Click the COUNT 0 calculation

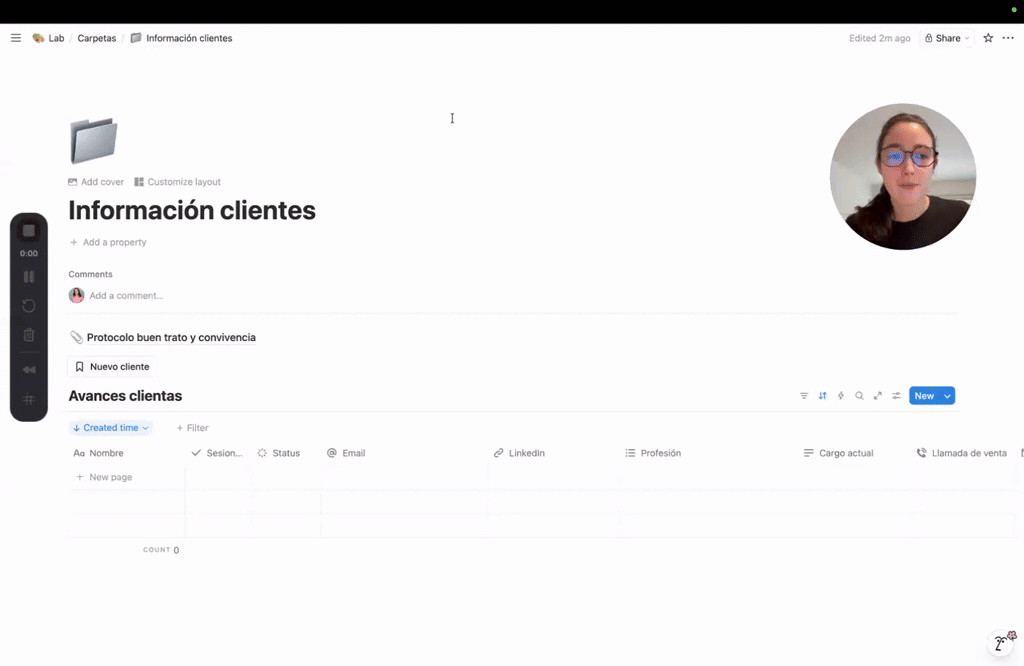pos(161,550)
